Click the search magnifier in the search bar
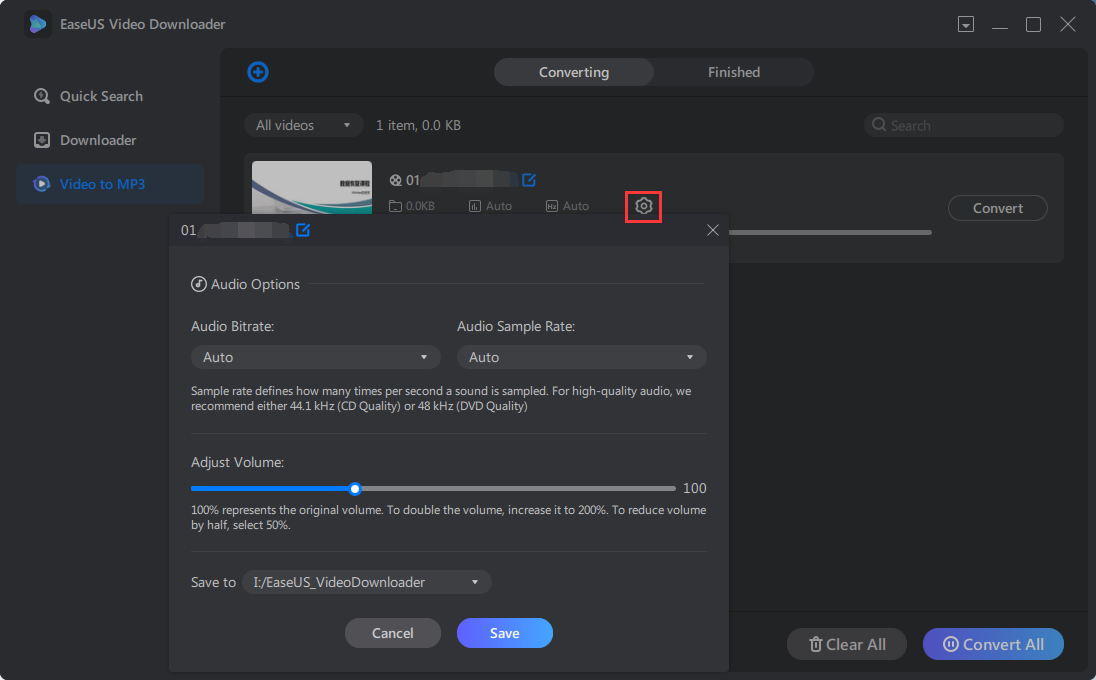 point(879,124)
